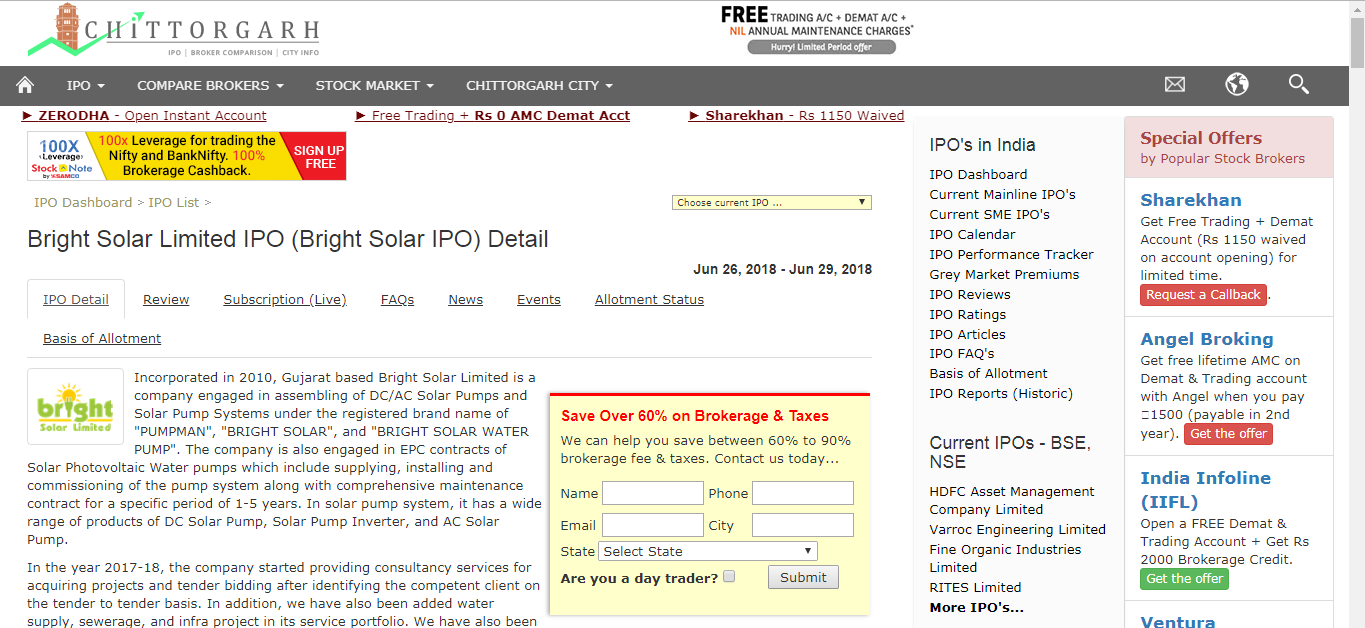Screen dimensions: 1365x628
Task: Open IPO Reviews link
Action: click(970, 295)
